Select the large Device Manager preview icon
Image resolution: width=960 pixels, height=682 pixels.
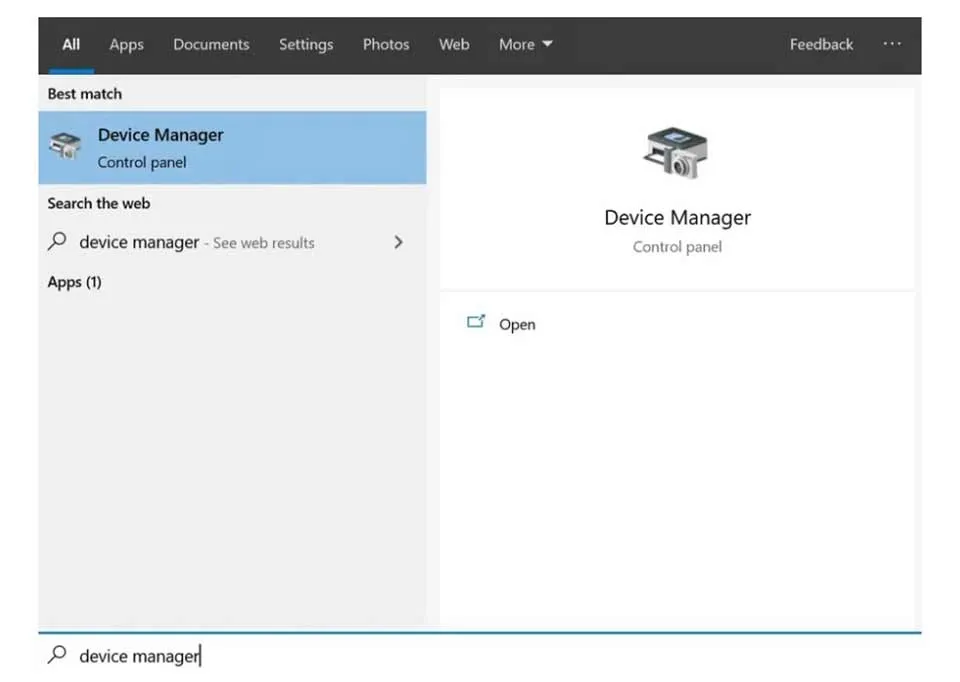click(677, 151)
